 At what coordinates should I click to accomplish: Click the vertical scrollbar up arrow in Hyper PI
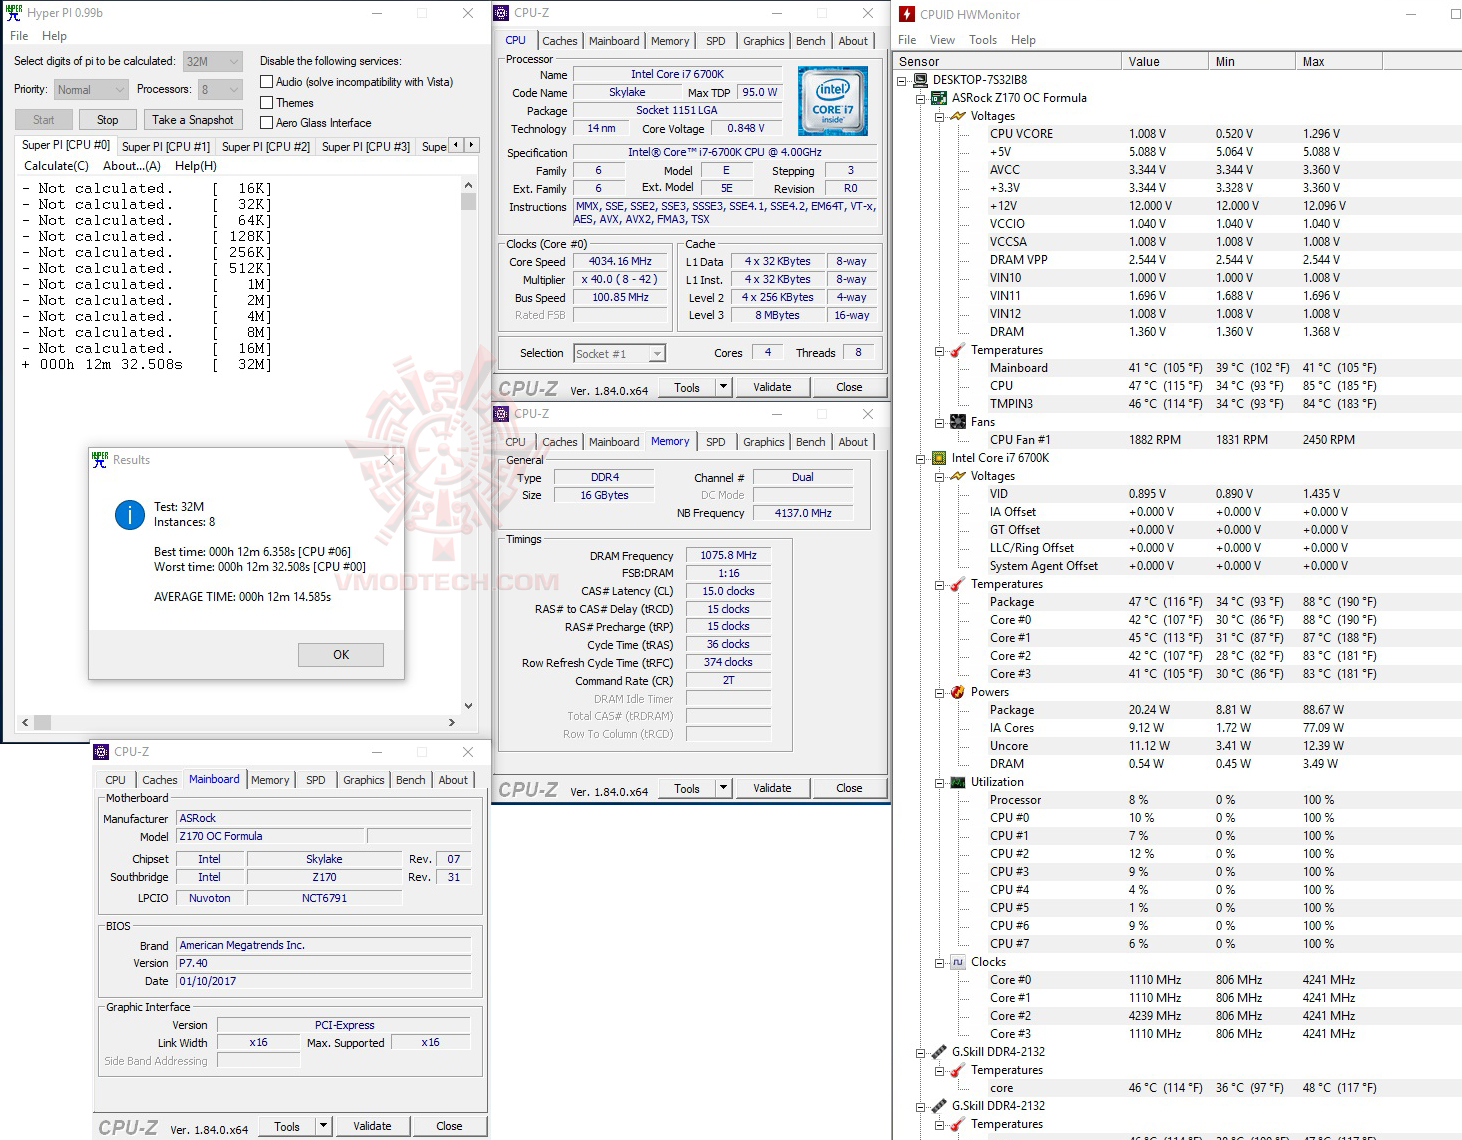pos(468,186)
